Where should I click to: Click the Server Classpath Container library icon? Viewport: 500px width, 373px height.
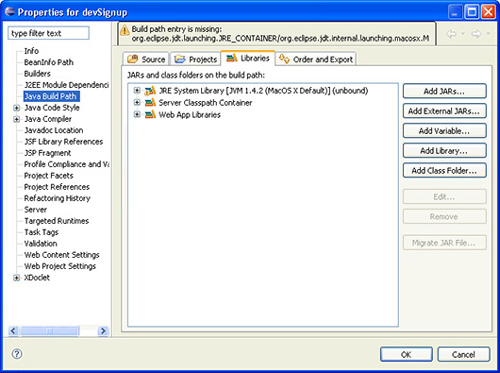point(150,103)
